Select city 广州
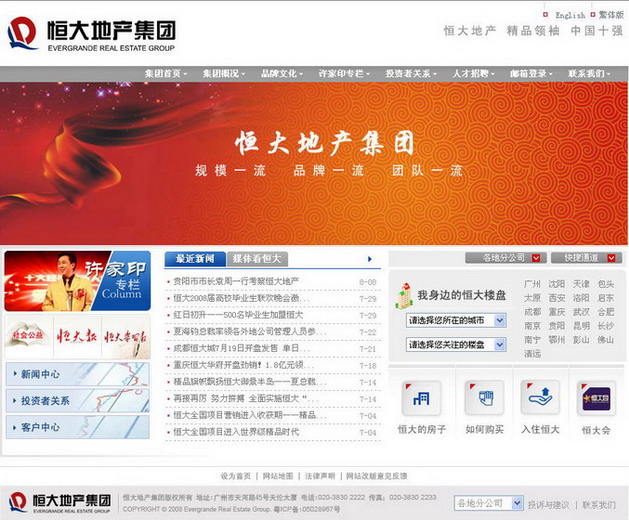Image resolution: width=629 pixels, height=520 pixels. pos(532,284)
